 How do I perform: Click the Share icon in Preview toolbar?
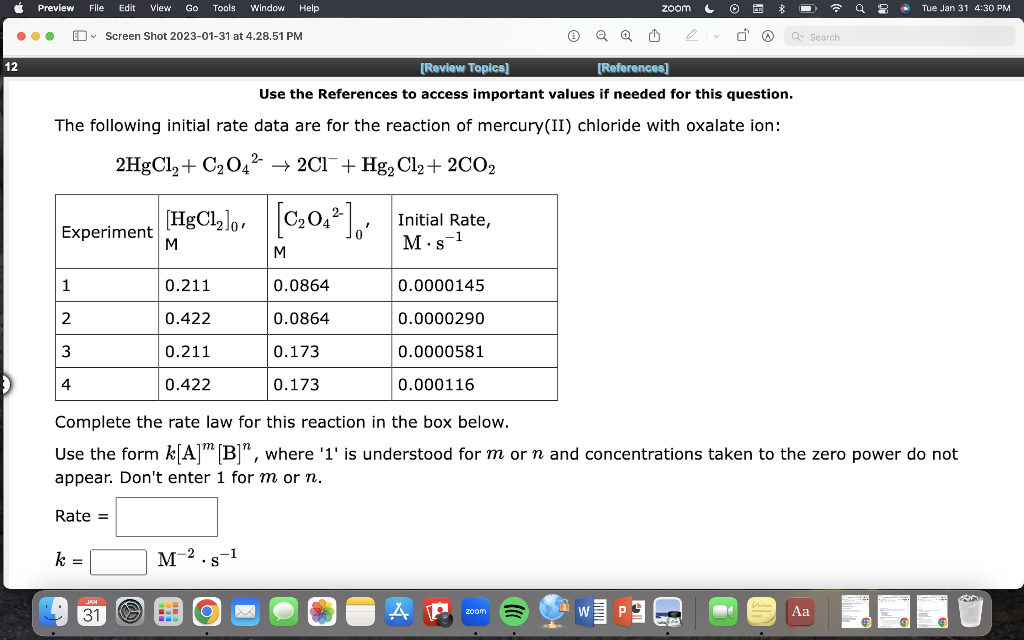[653, 35]
